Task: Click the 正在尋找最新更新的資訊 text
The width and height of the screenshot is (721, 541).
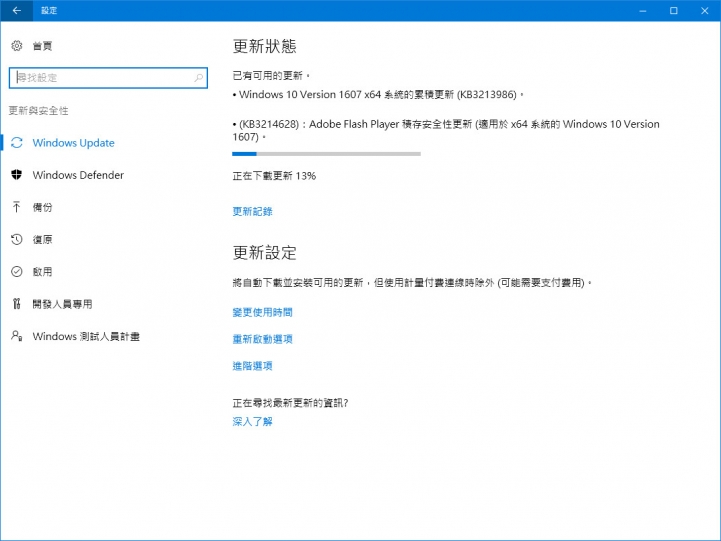Action: (x=290, y=403)
